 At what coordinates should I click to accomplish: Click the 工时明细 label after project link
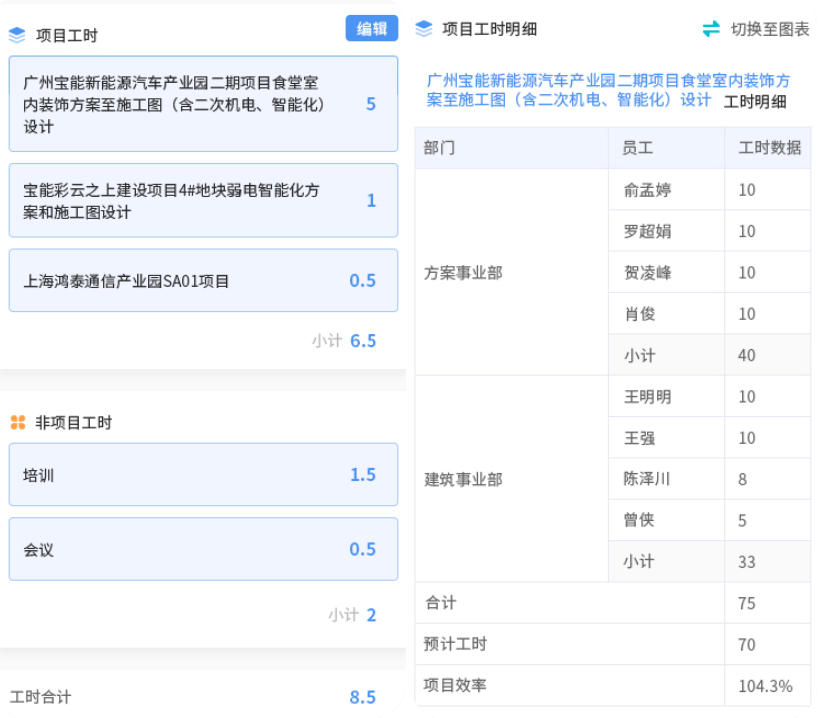(x=755, y=101)
